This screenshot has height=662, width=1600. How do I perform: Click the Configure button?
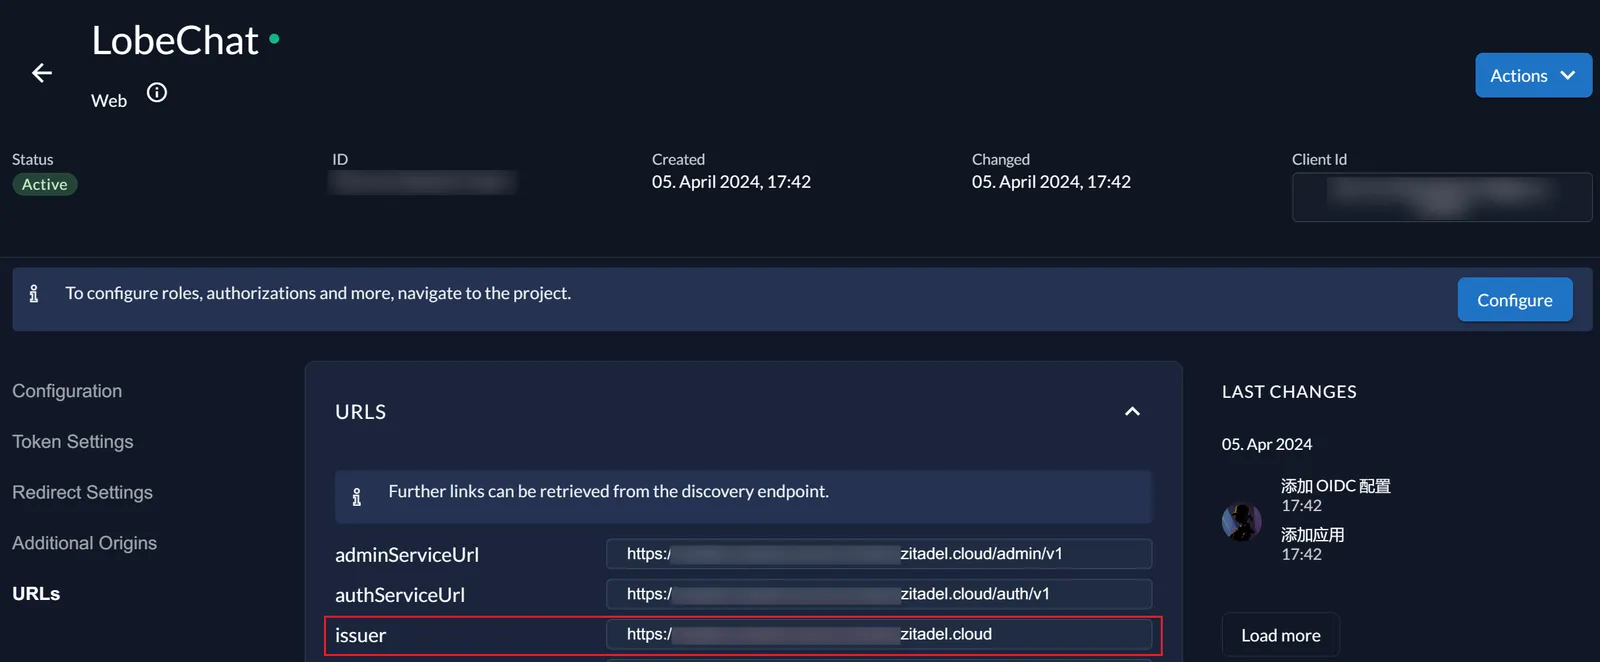1515,300
